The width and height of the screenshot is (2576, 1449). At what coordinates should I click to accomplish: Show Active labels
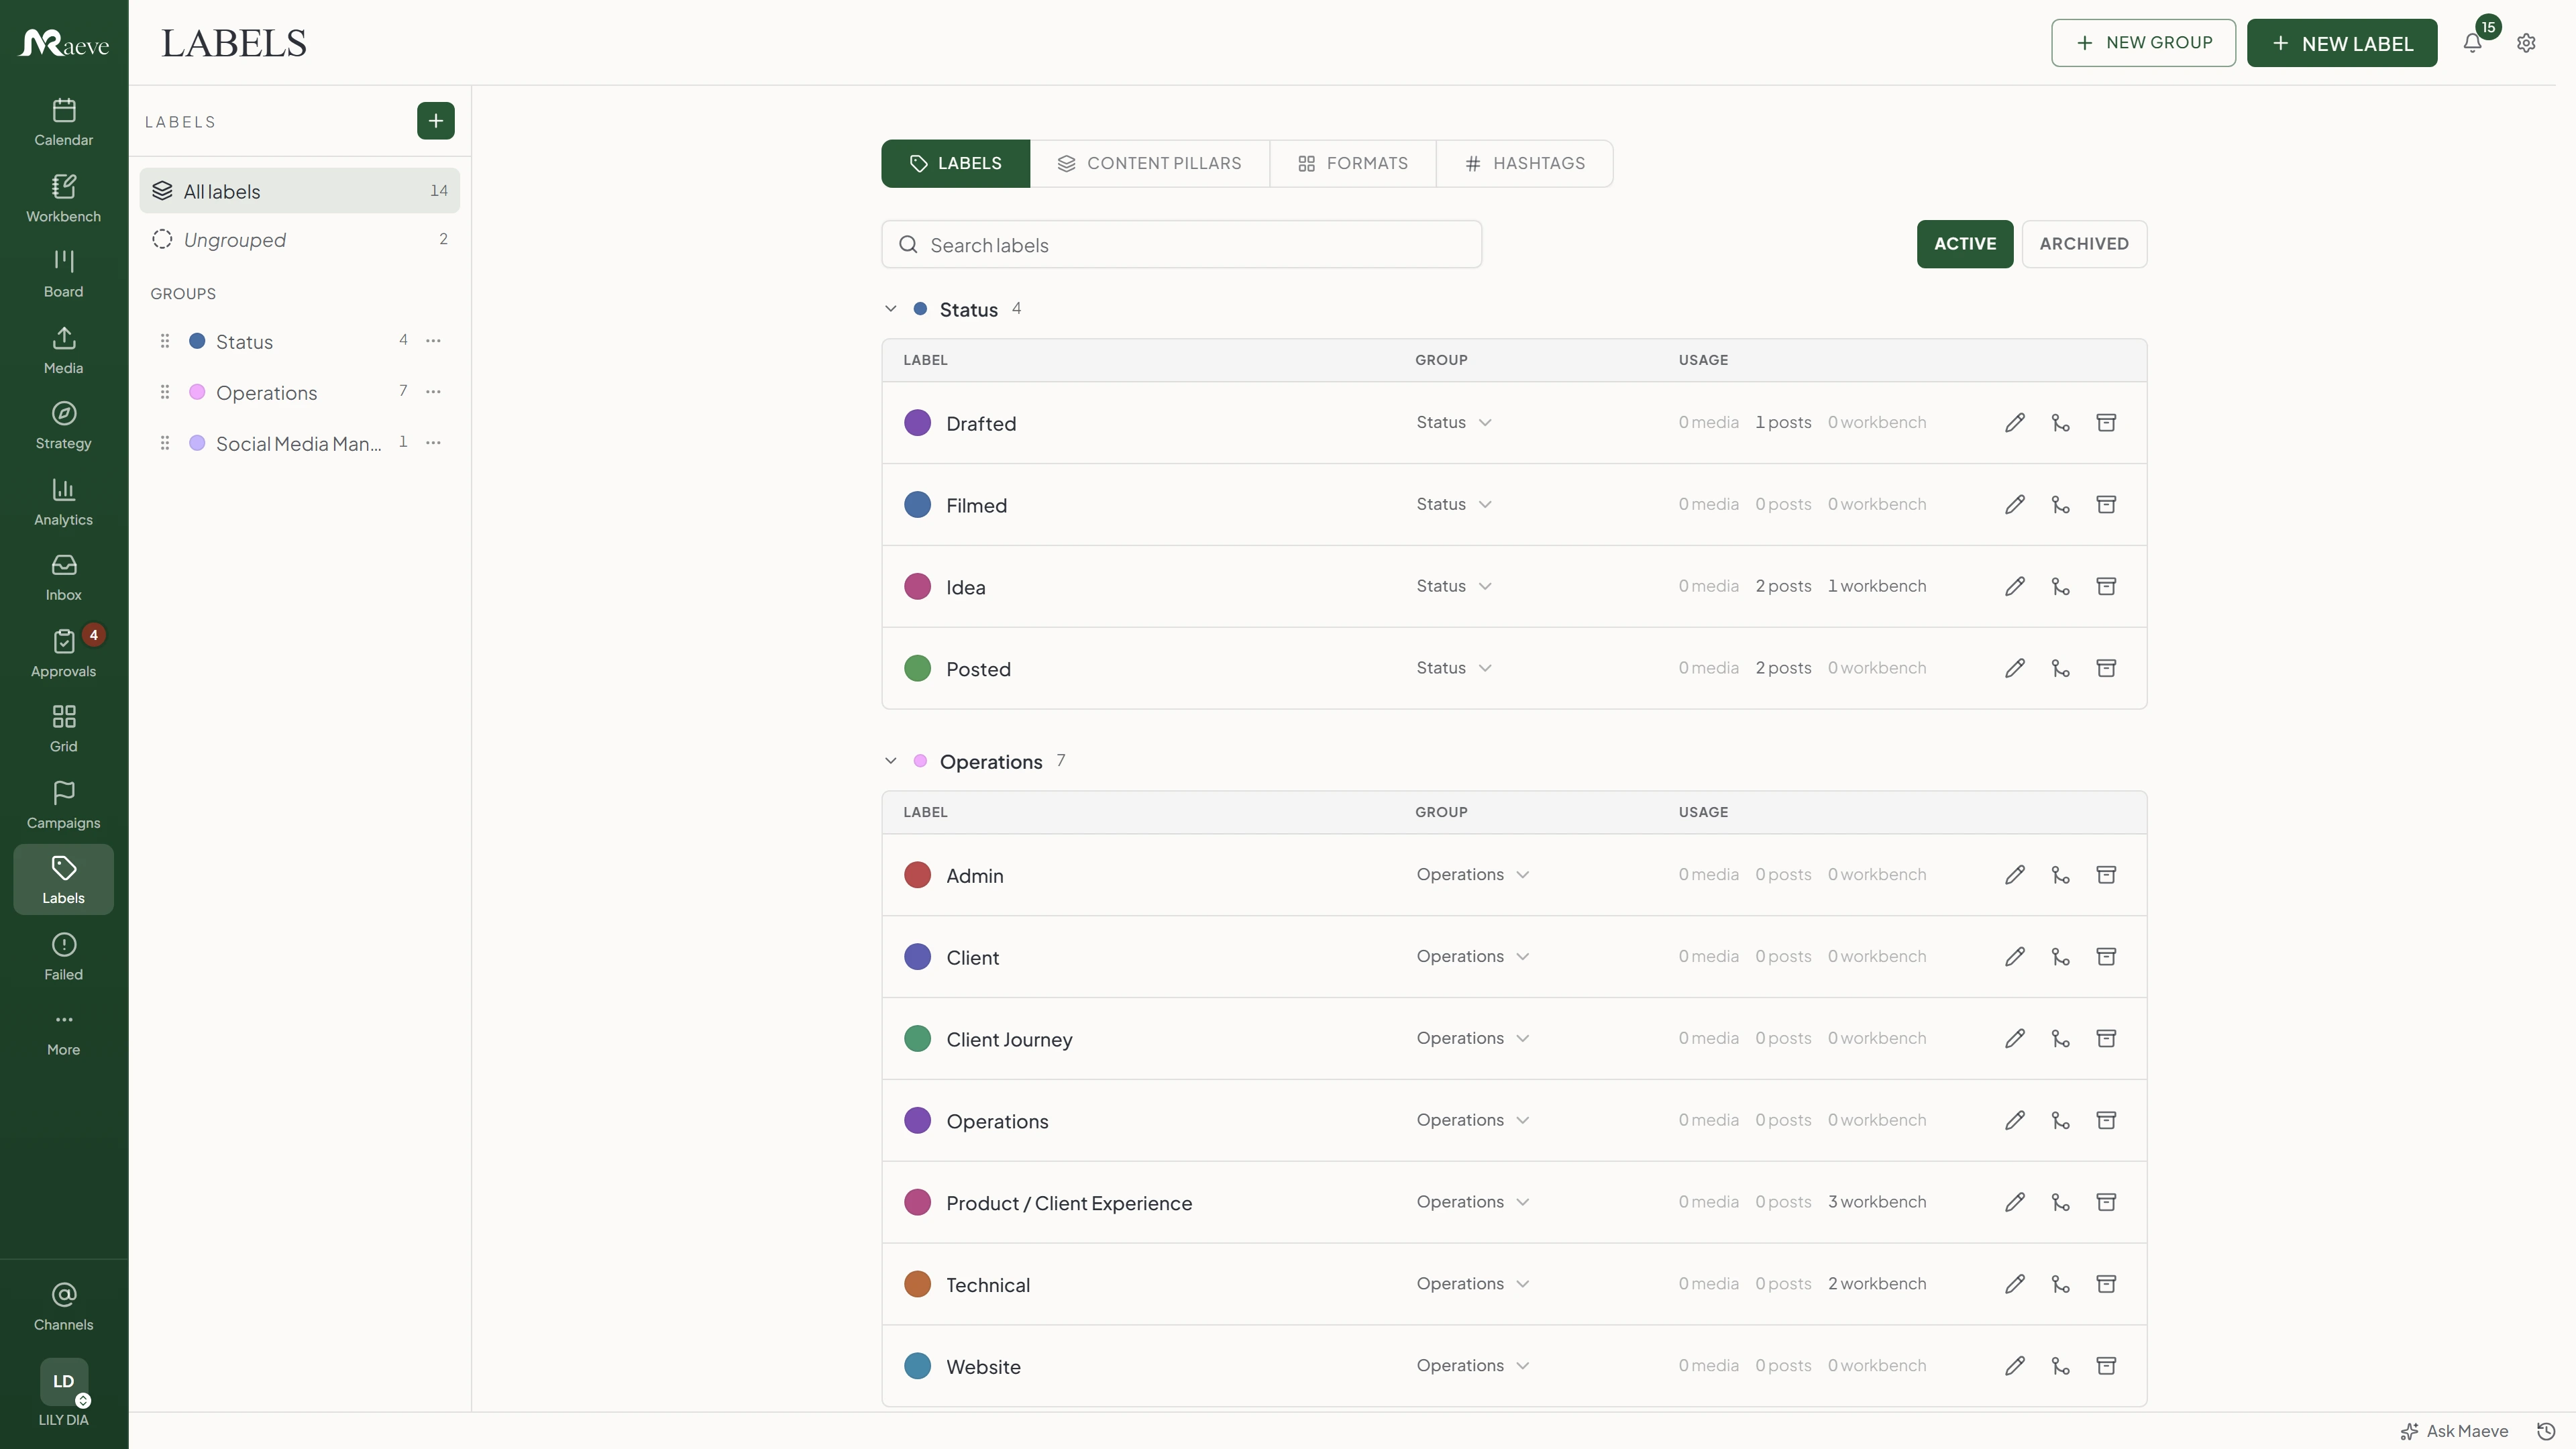[x=1964, y=244]
